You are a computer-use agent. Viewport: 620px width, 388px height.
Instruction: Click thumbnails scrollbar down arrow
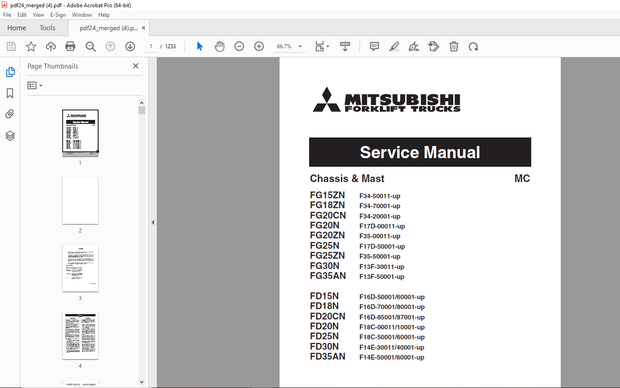pos(142,382)
